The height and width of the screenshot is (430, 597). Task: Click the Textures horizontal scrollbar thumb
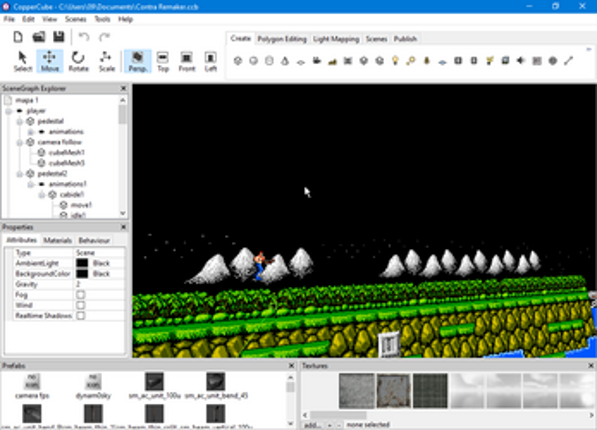pos(338,415)
